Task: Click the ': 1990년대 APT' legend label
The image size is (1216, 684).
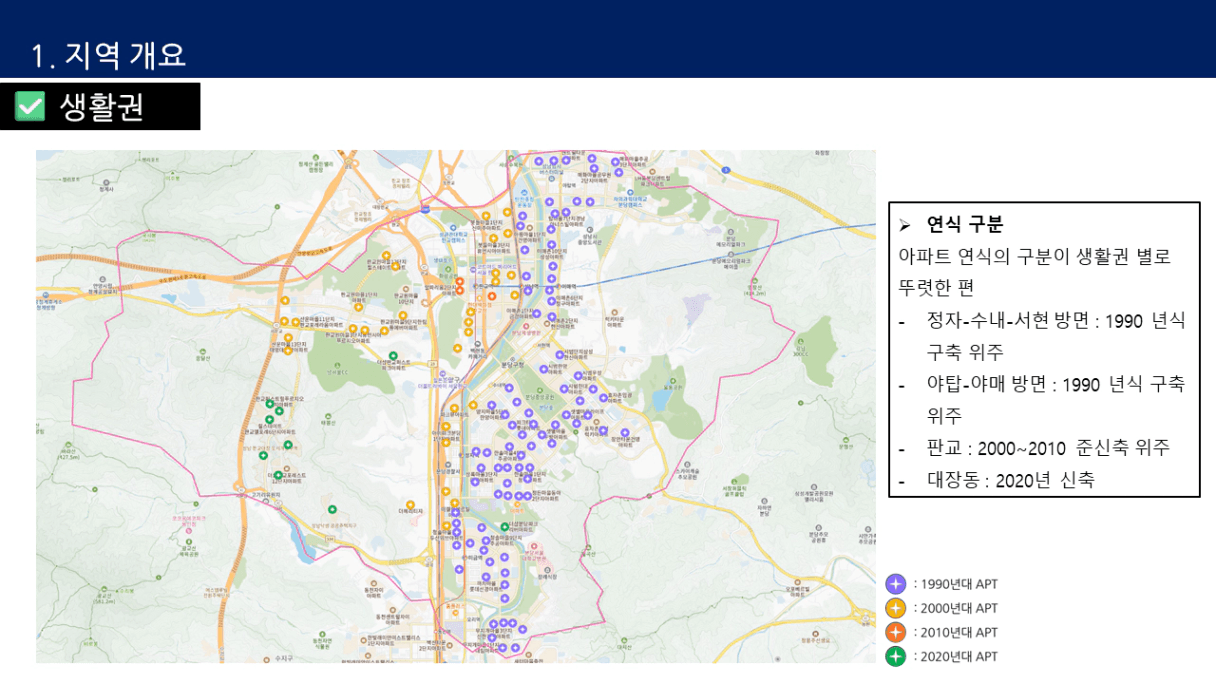Action: 956,584
